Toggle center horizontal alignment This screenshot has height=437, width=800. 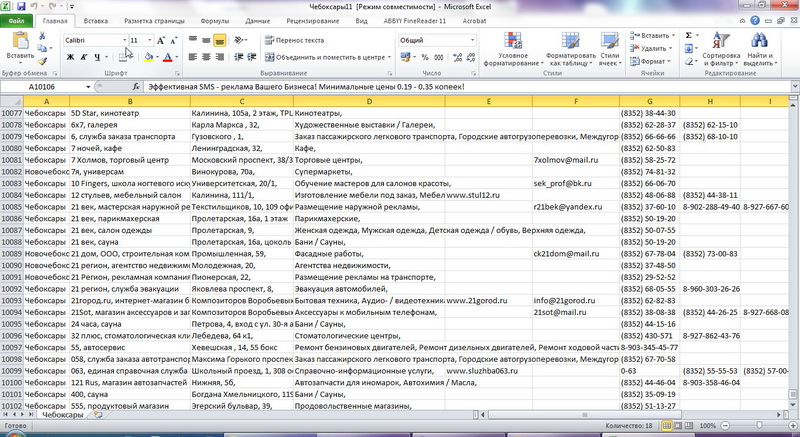206,57
